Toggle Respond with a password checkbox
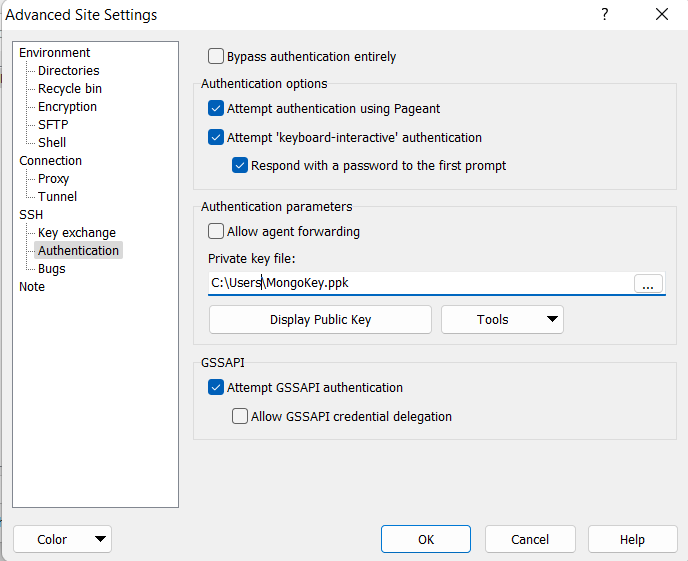This screenshot has width=688, height=561. (240, 165)
